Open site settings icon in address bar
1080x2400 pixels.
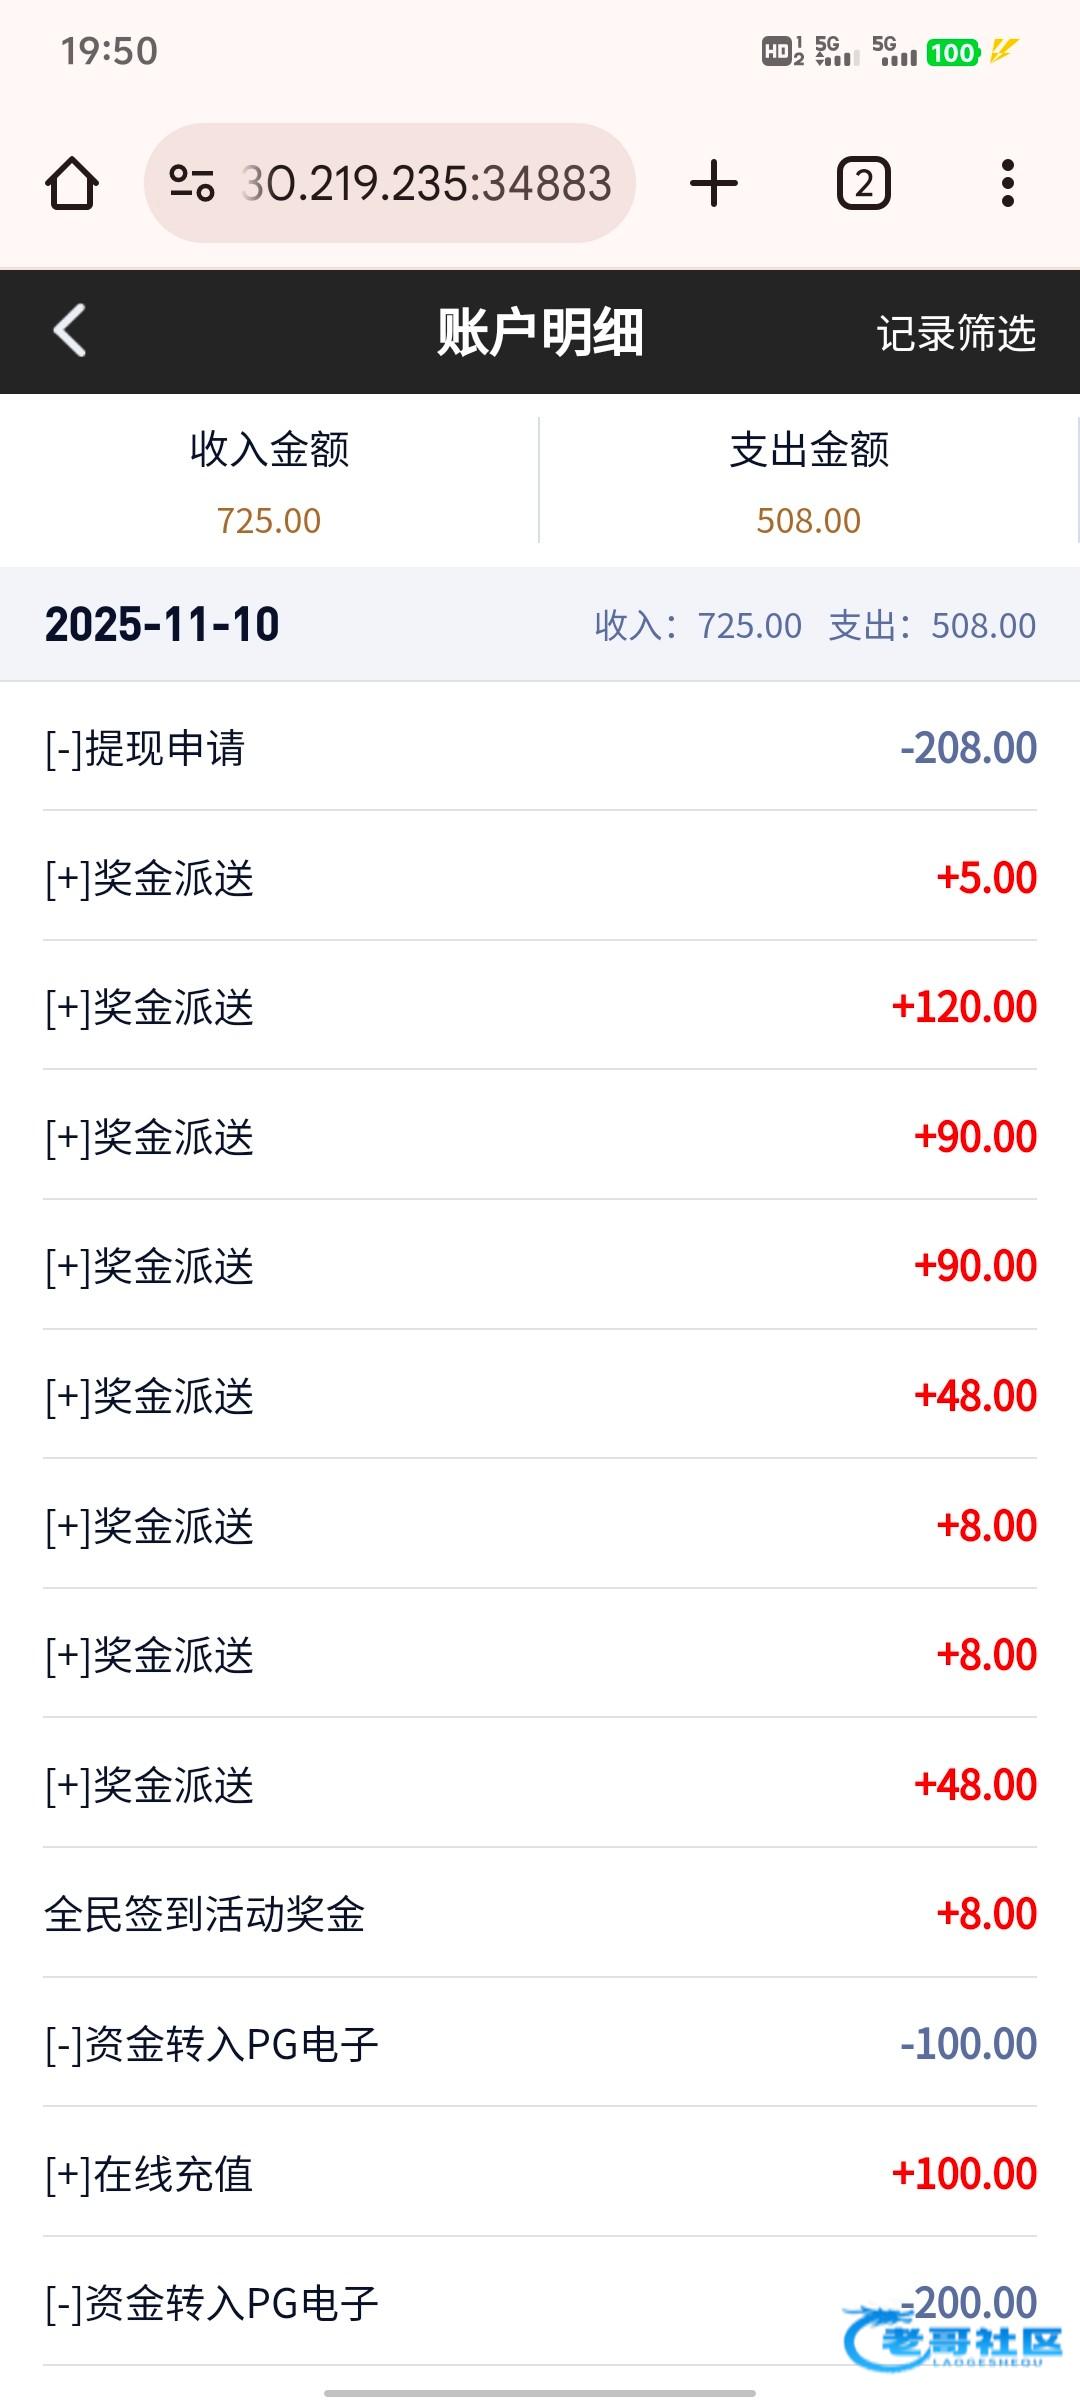click(x=191, y=184)
